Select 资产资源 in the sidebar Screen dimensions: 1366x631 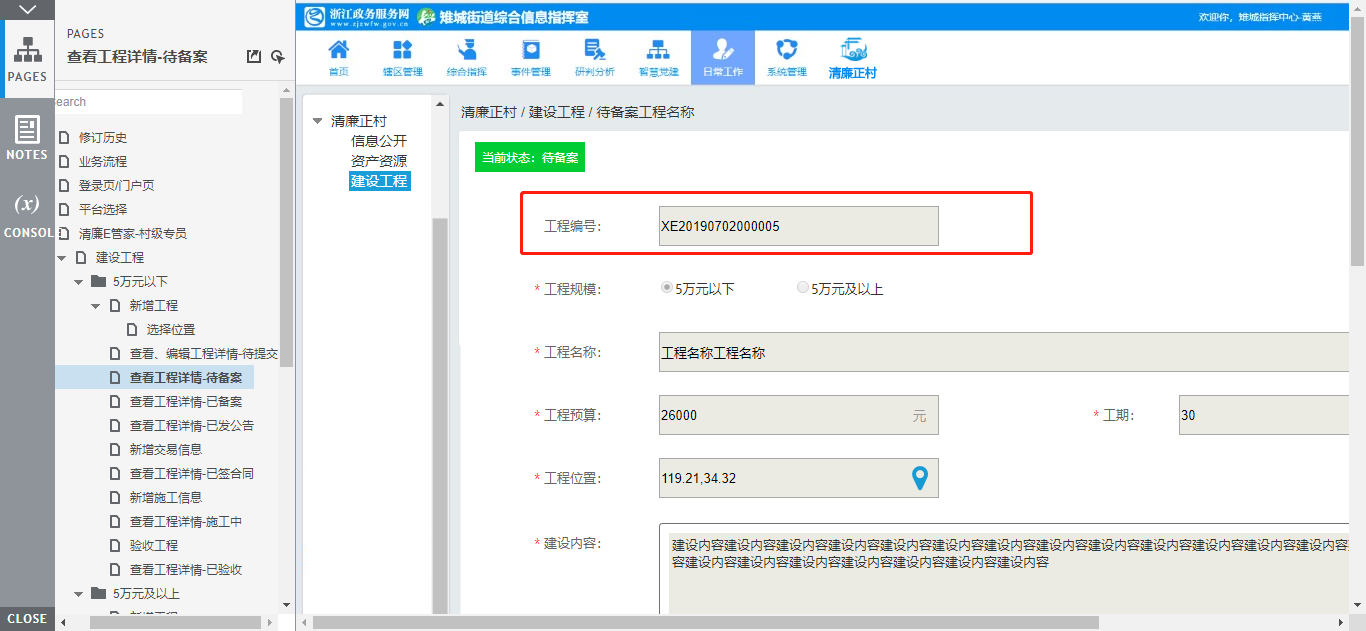[379, 161]
